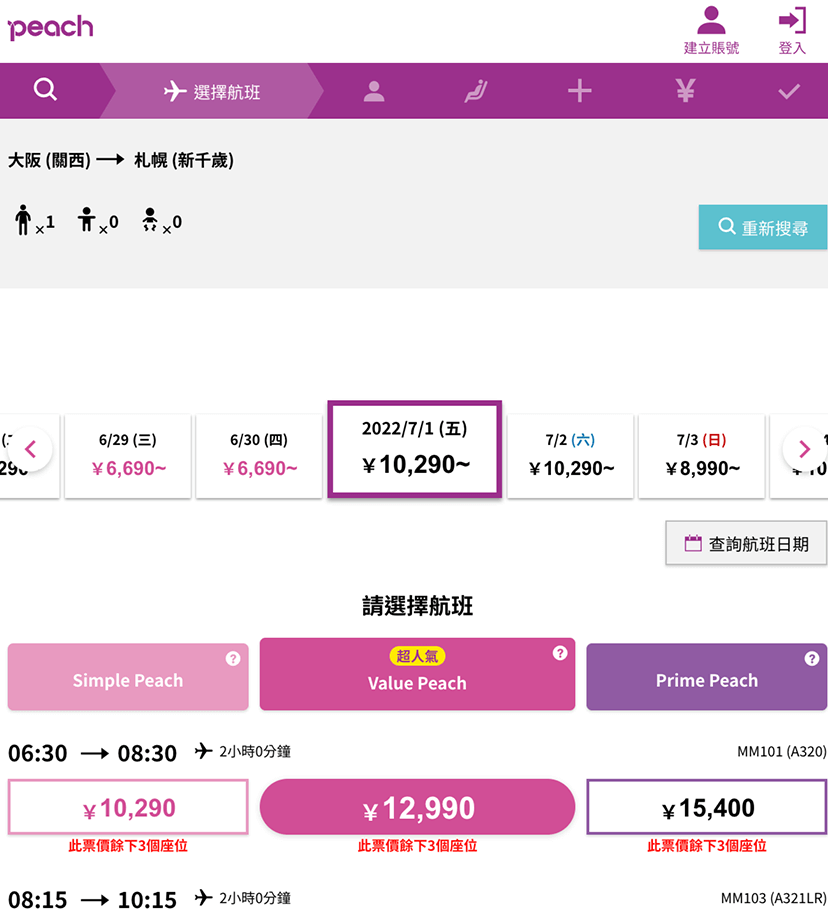Open the create account person icon
828x915 pixels.
711,21
